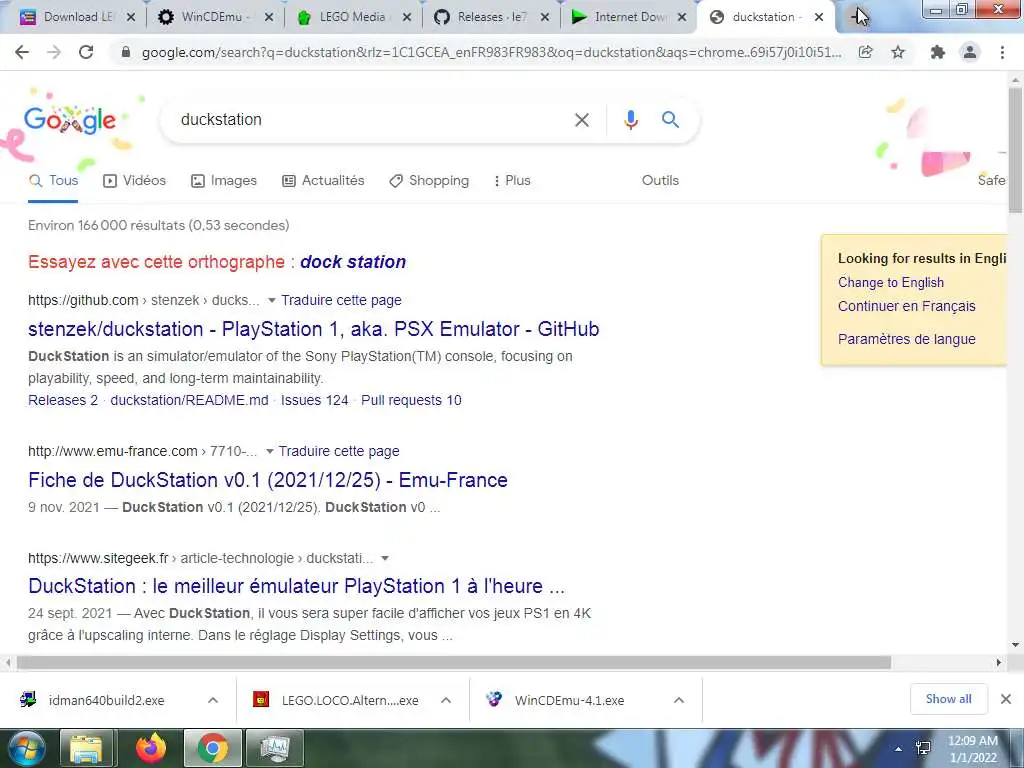
Task: Expand the Plus filters menu
Action: tap(512, 181)
